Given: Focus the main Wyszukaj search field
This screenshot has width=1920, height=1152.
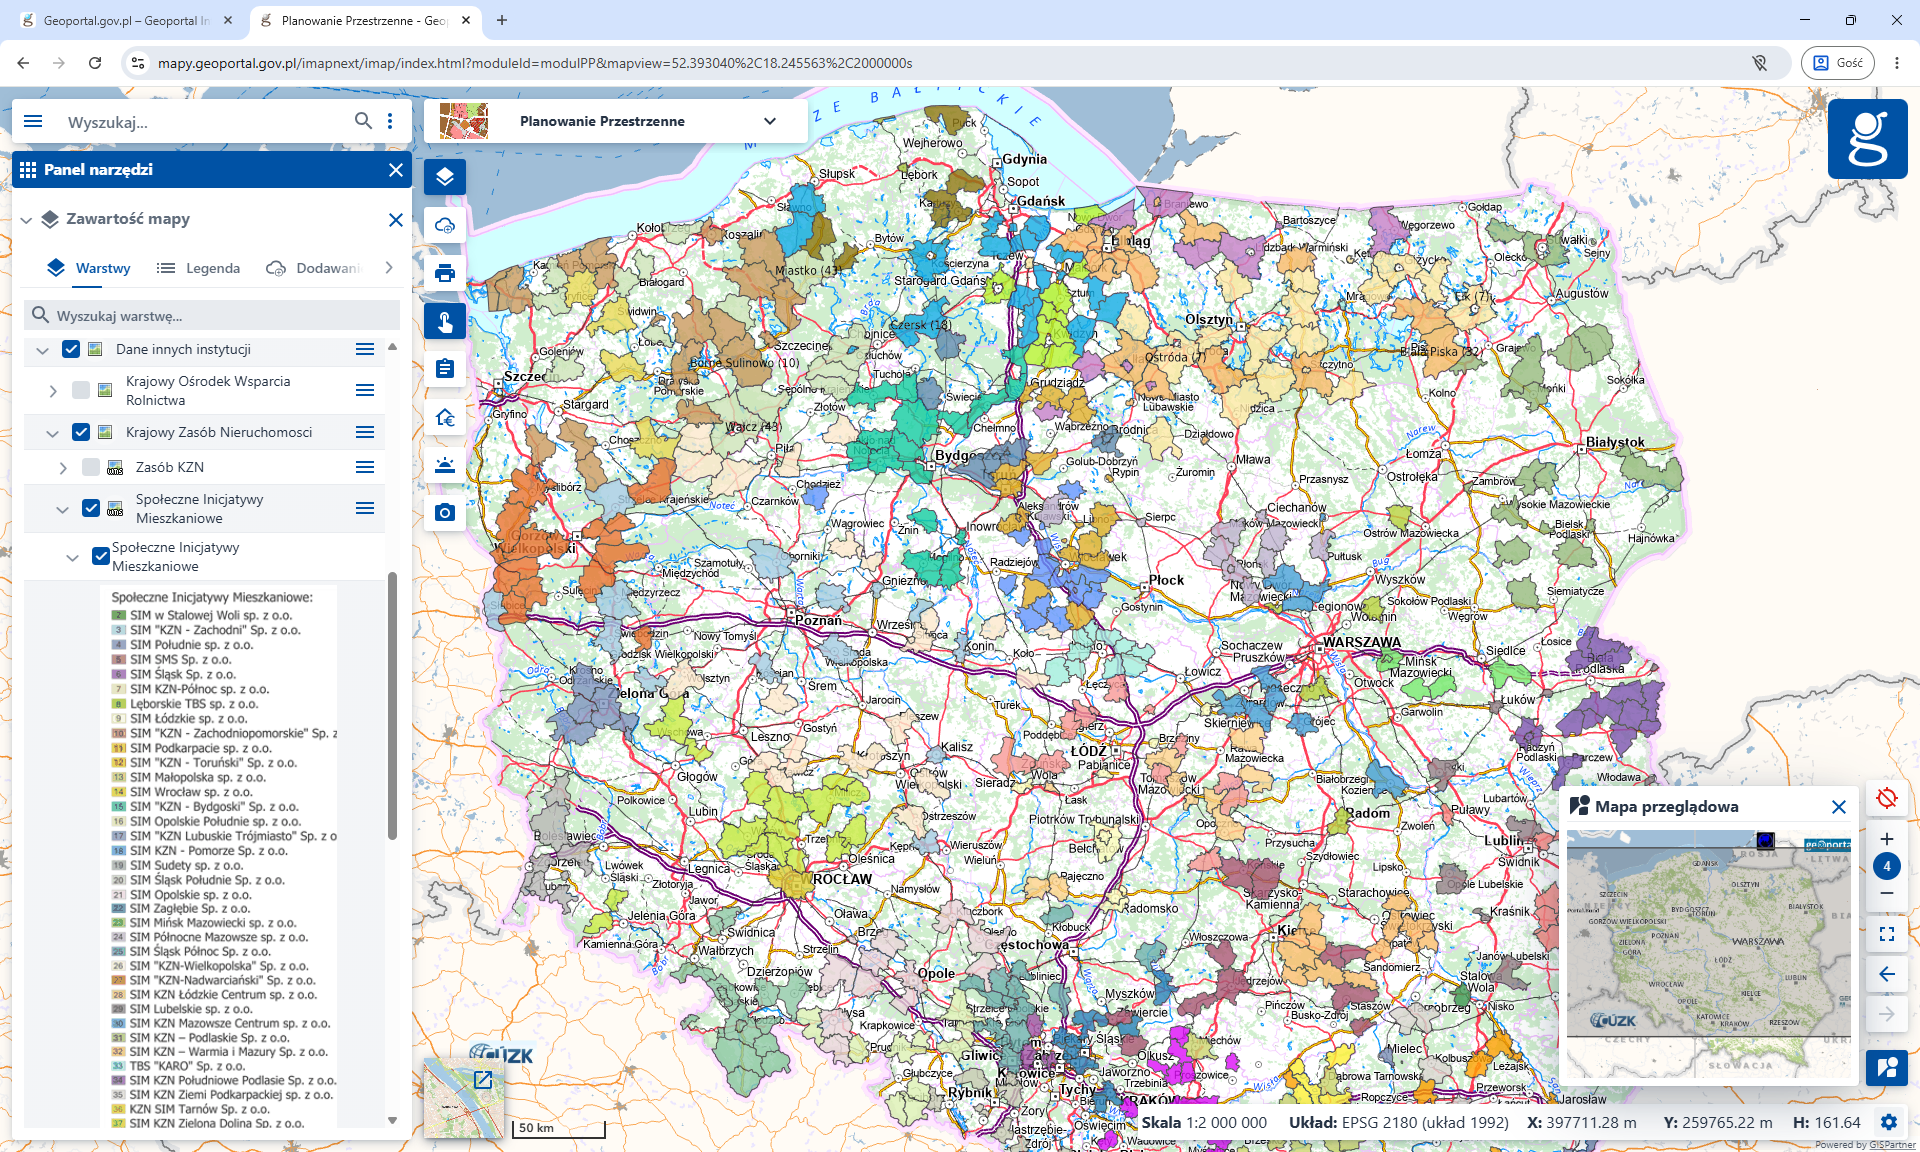Looking at the screenshot, I should [x=205, y=122].
